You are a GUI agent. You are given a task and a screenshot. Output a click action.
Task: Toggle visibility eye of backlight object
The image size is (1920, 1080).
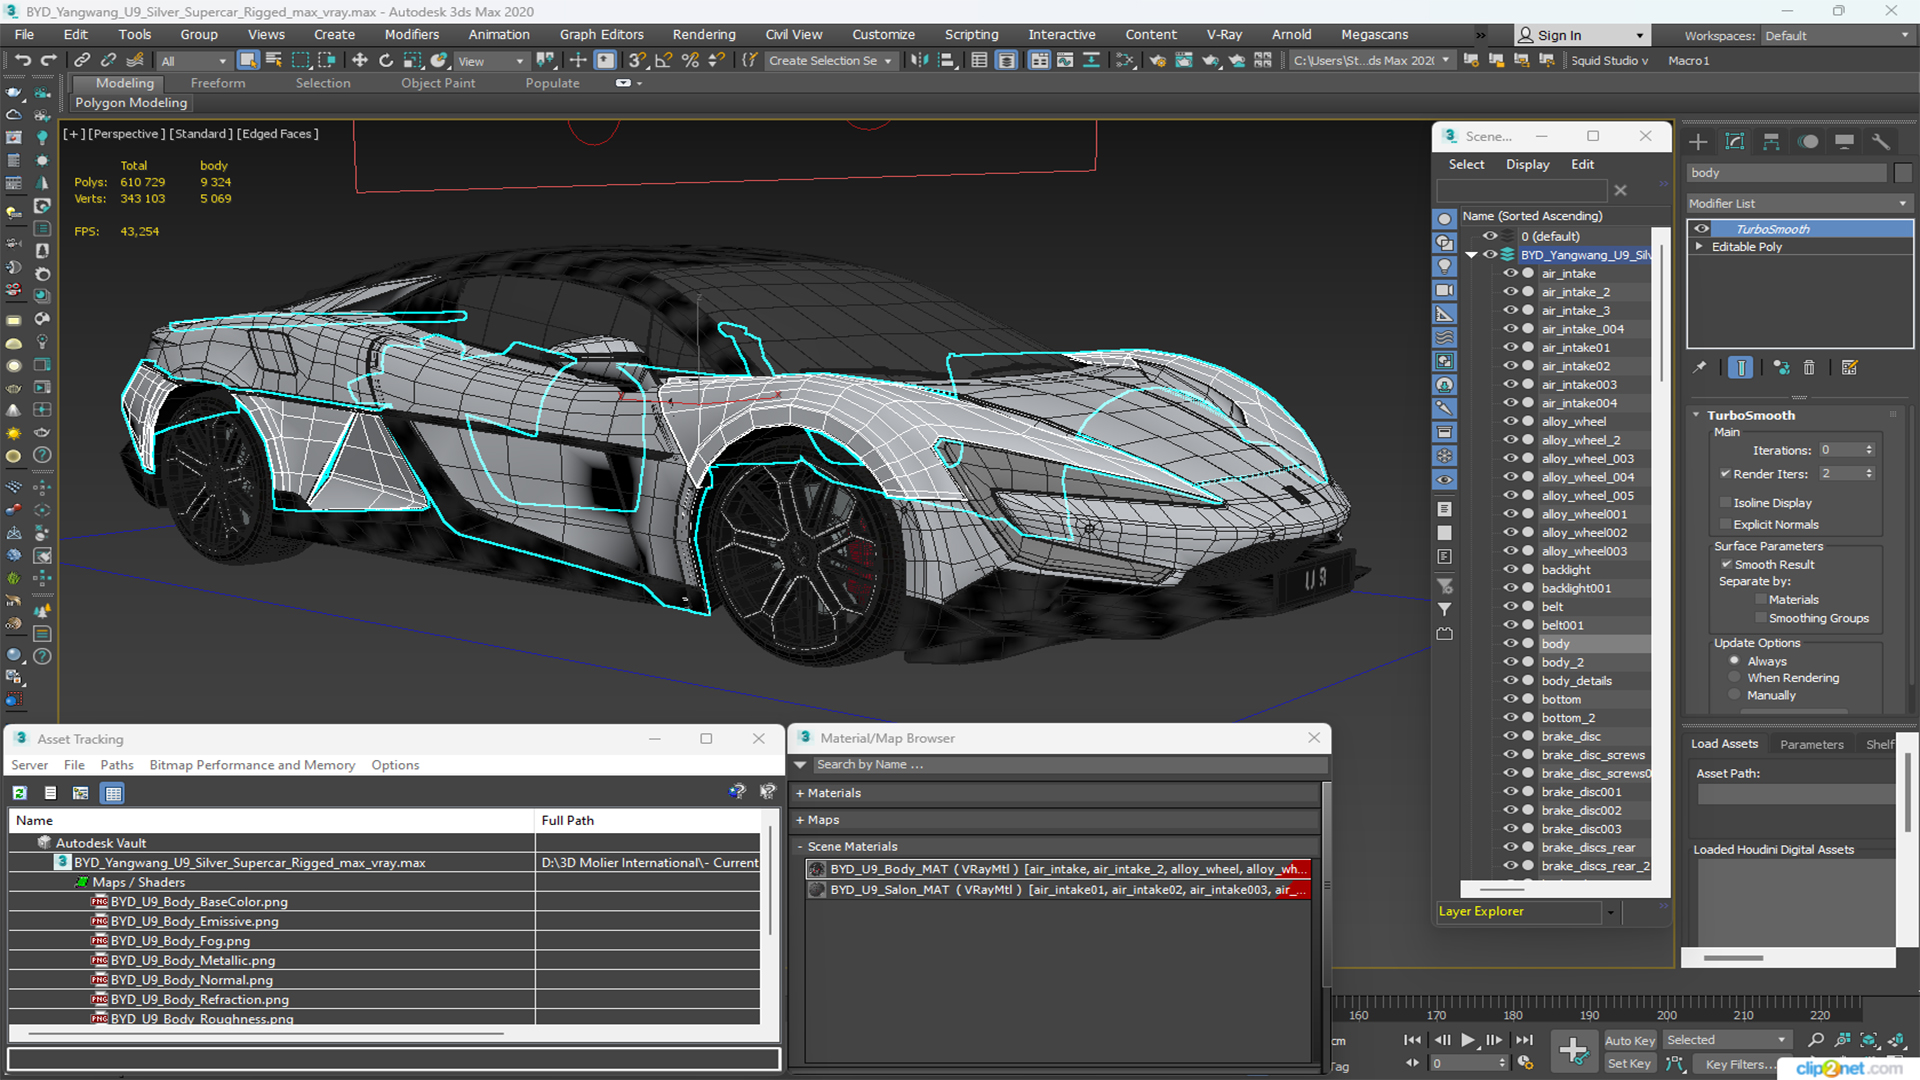coord(1510,569)
